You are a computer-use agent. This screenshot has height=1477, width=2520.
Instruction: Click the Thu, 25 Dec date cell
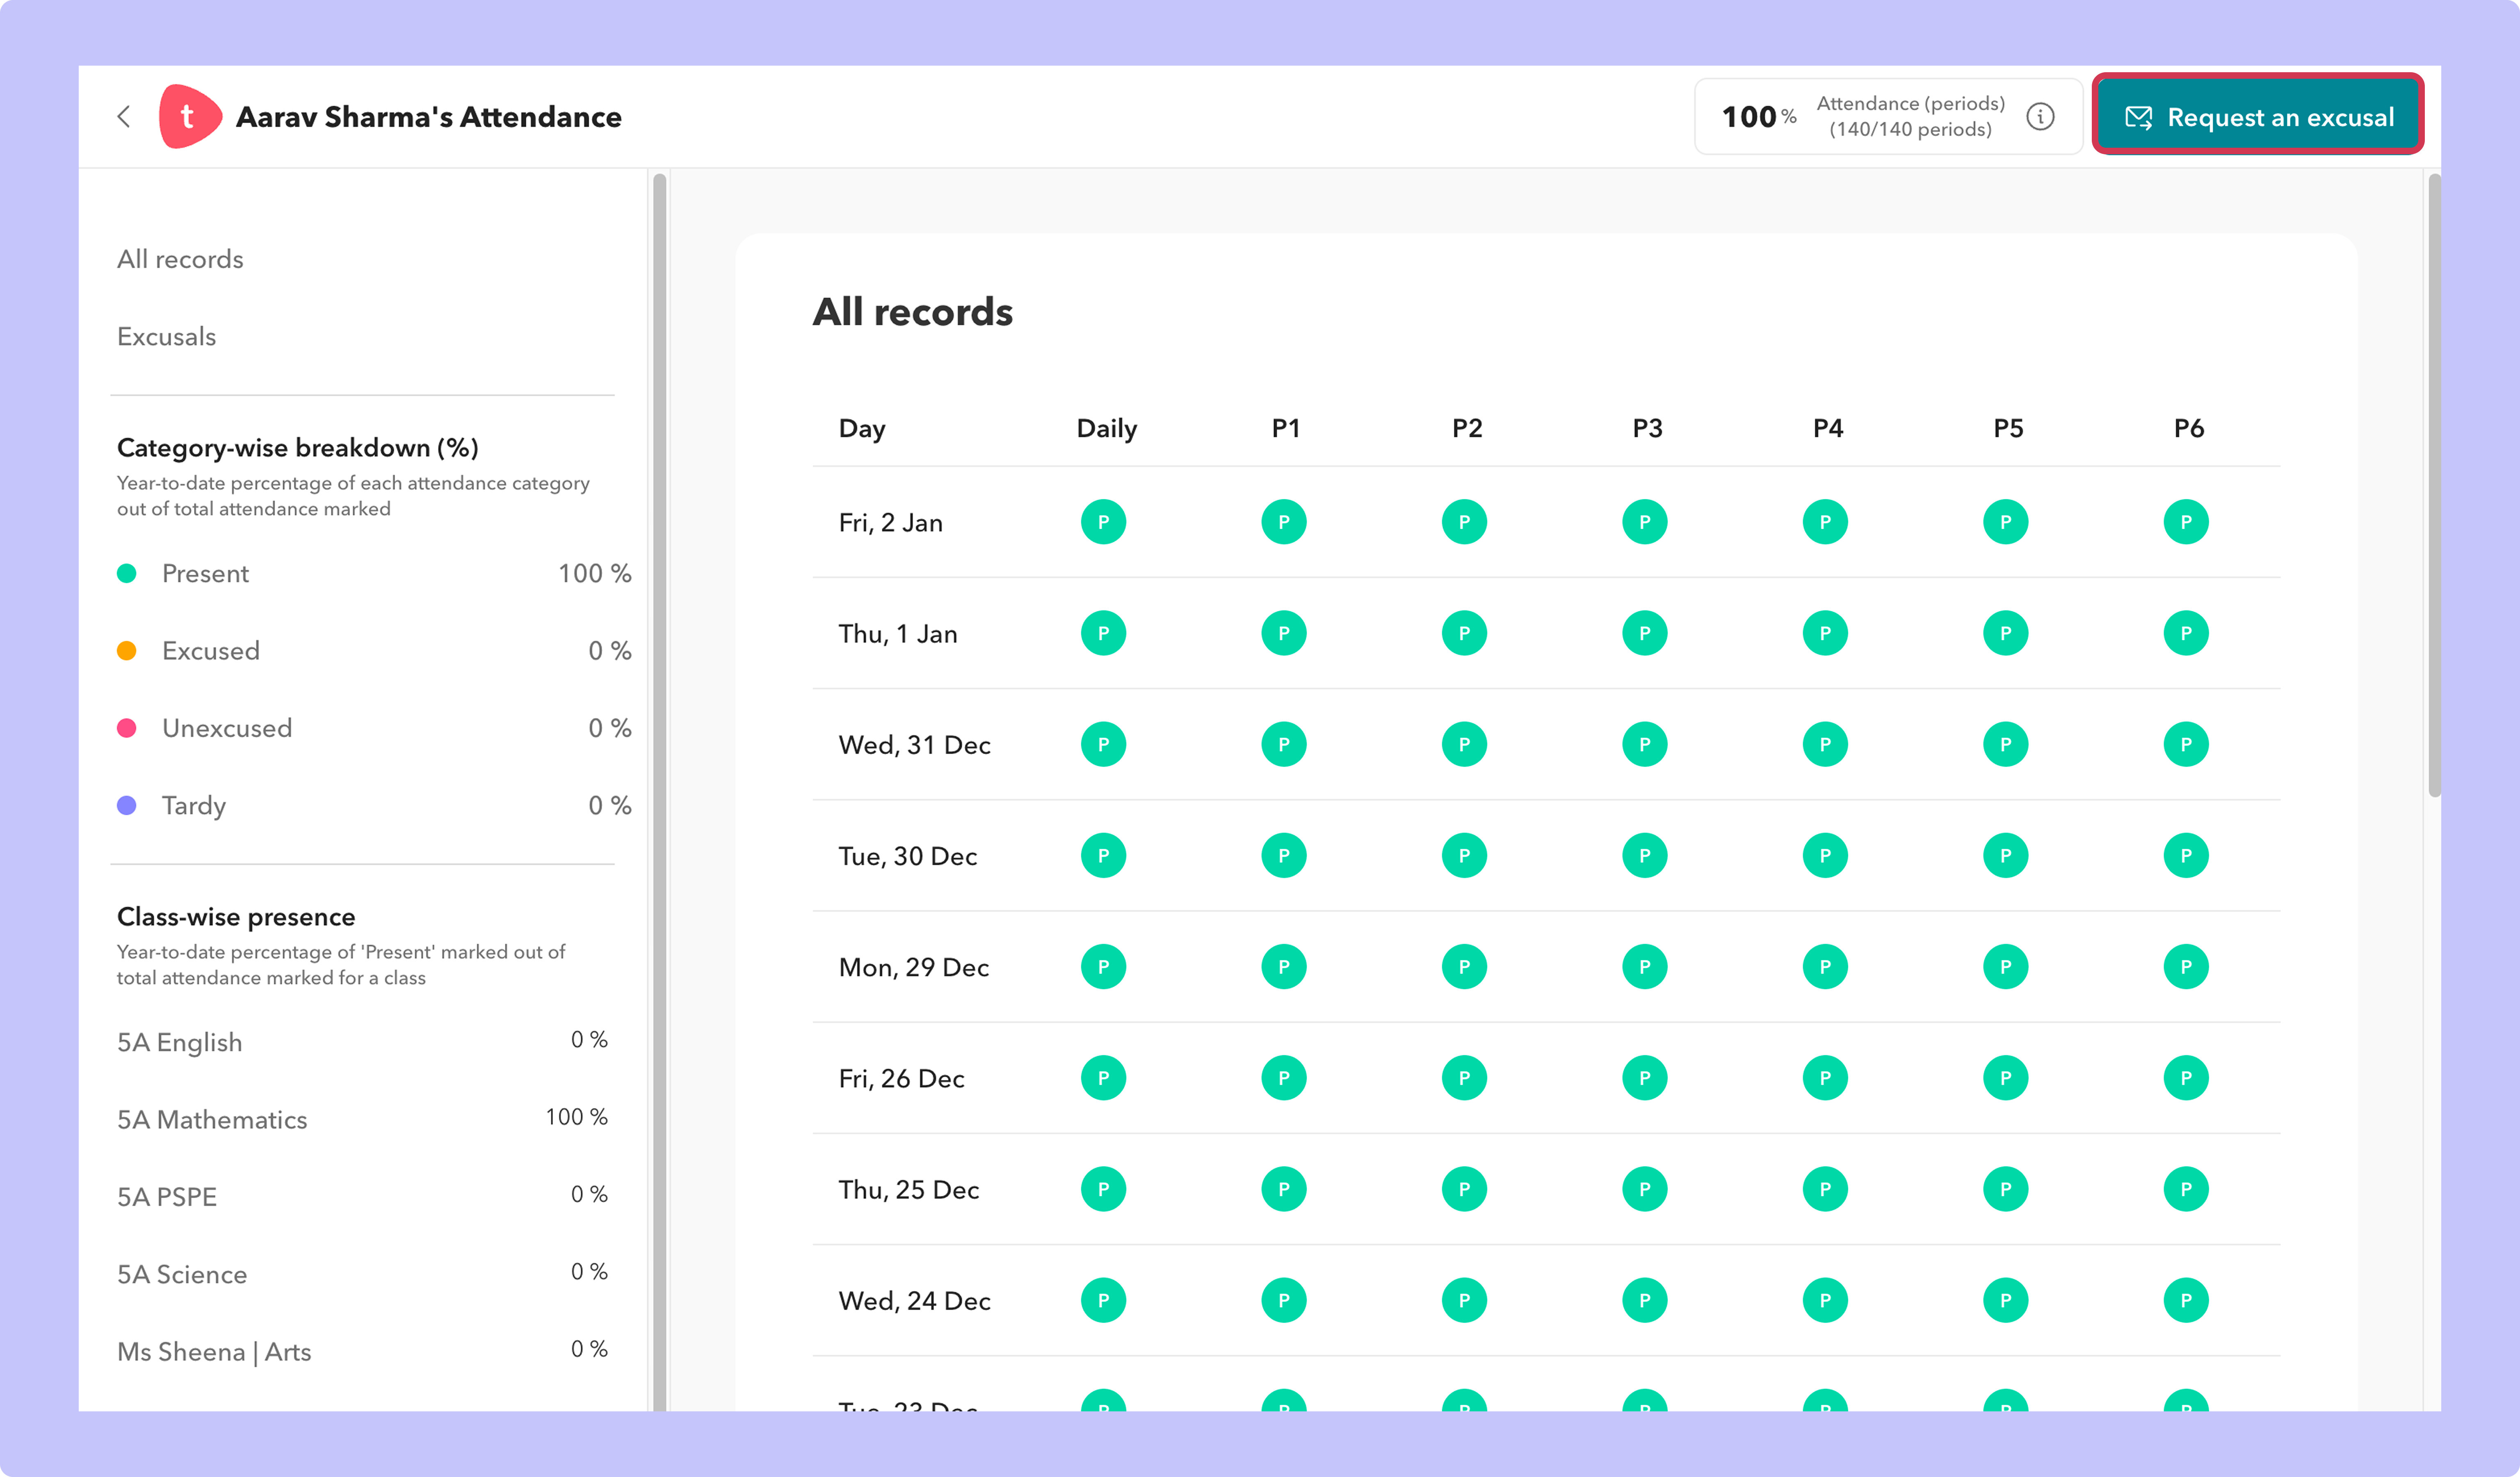[x=909, y=1190]
